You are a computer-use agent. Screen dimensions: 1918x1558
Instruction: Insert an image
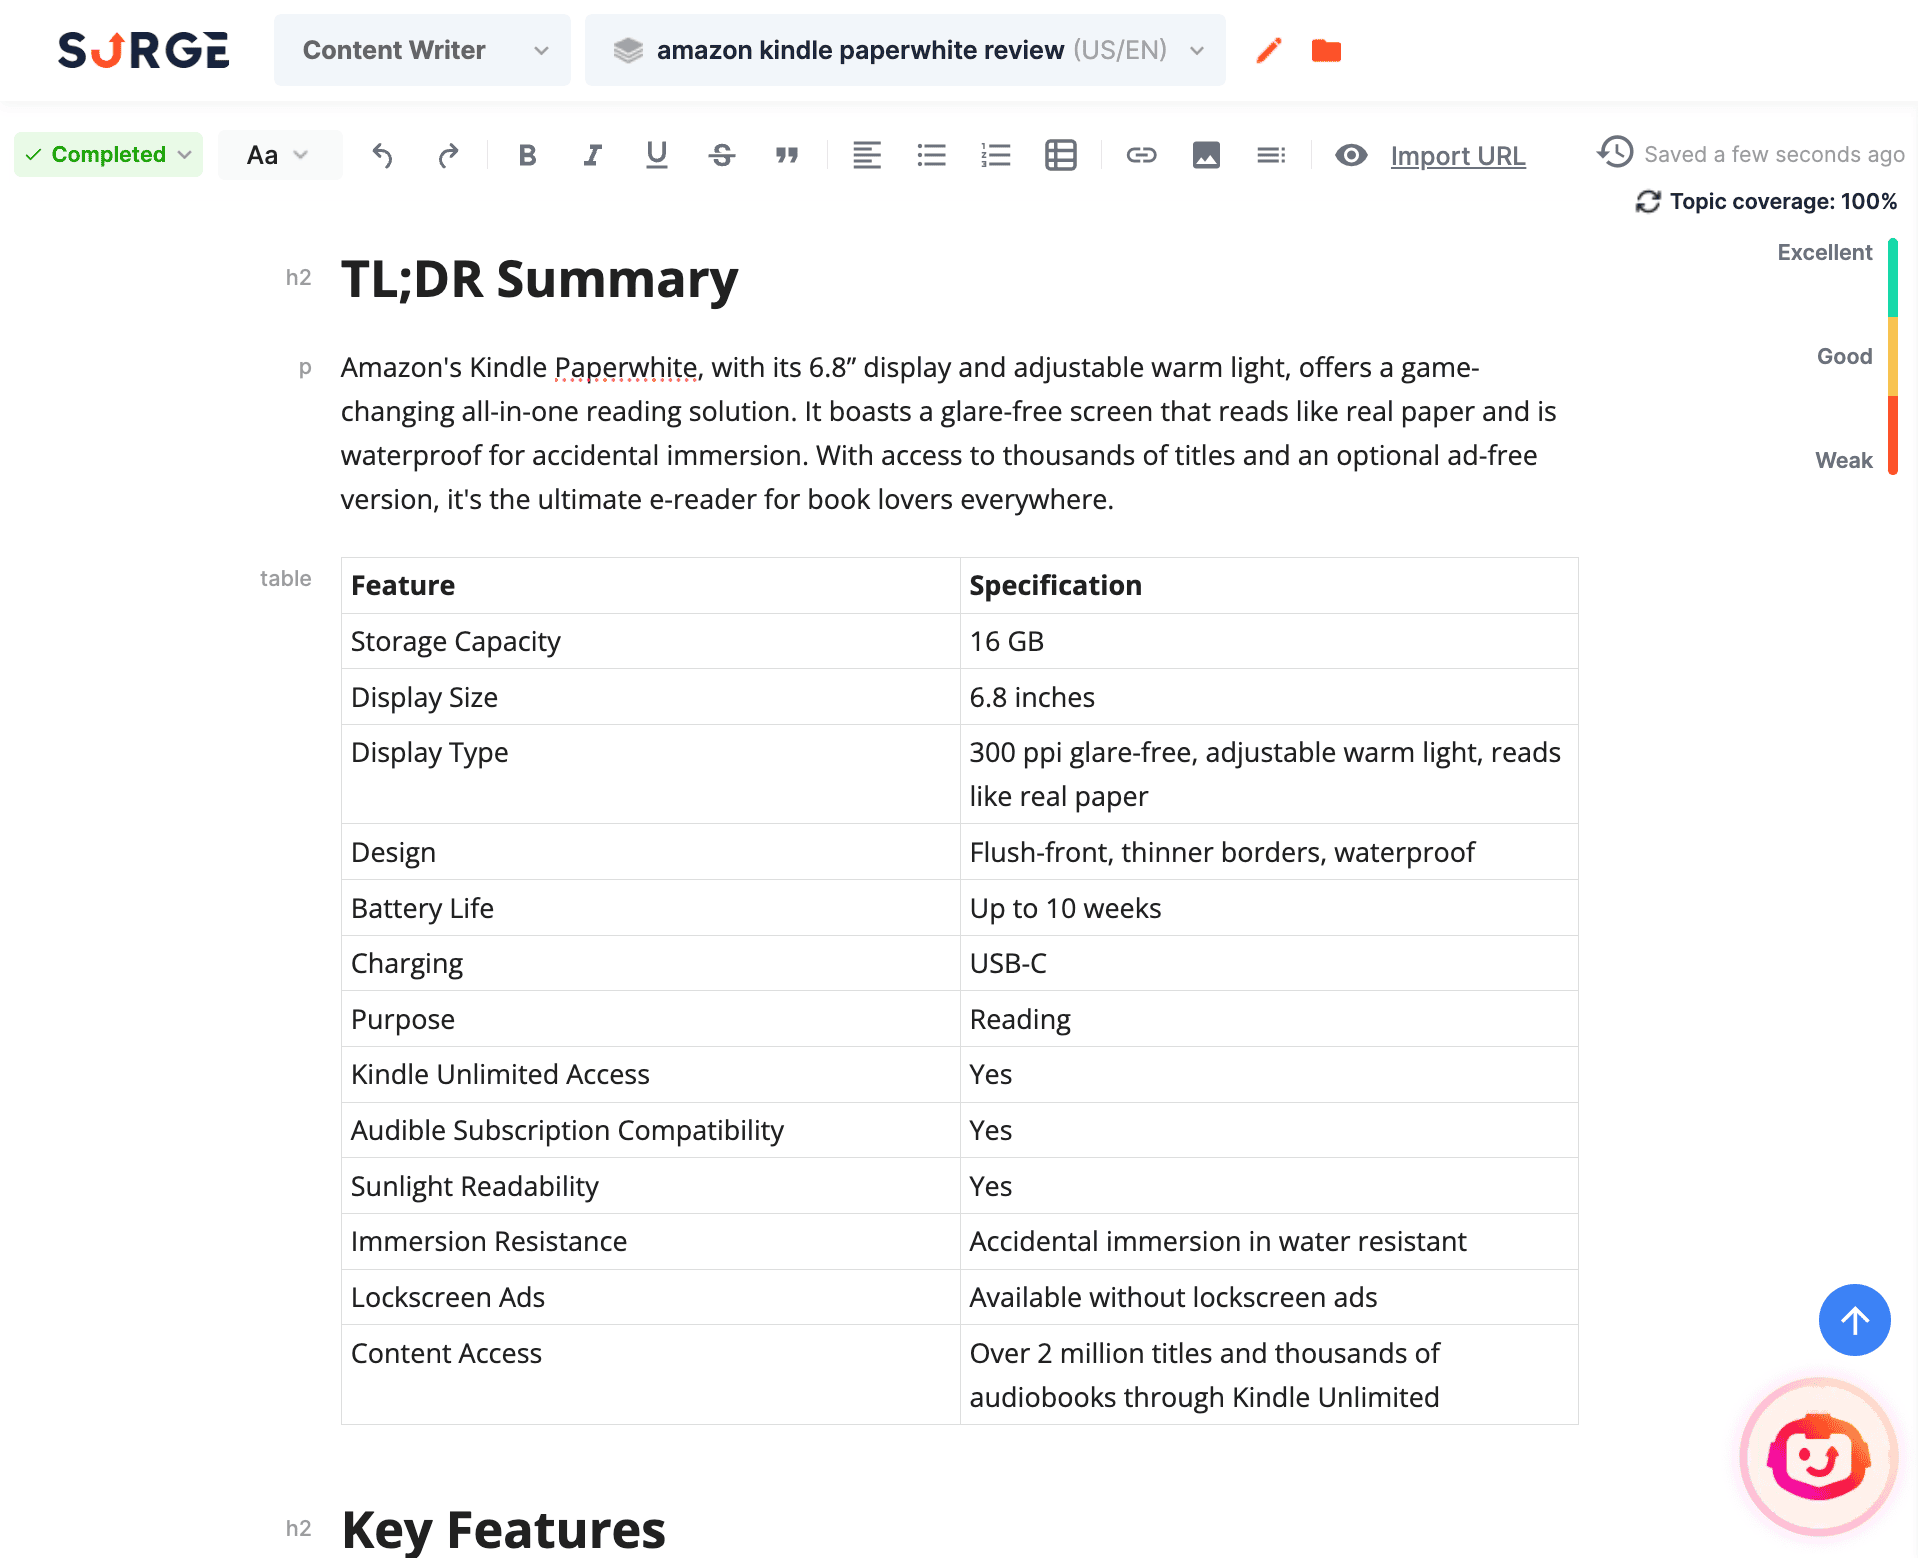click(x=1206, y=155)
